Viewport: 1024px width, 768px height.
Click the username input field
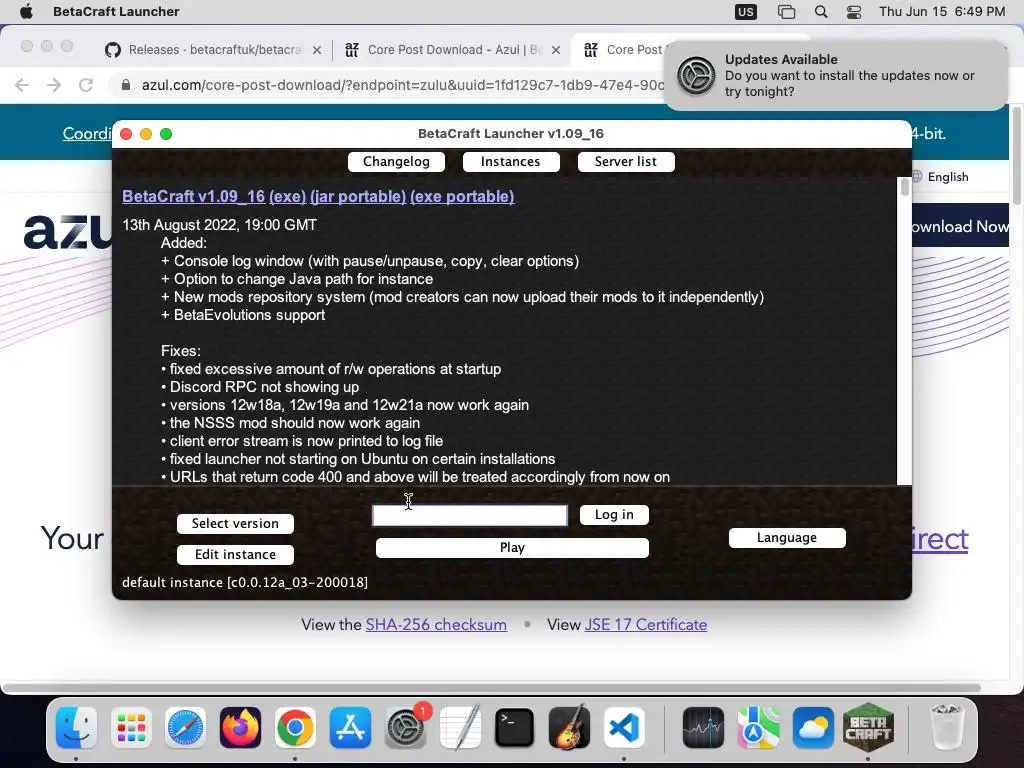tap(470, 515)
